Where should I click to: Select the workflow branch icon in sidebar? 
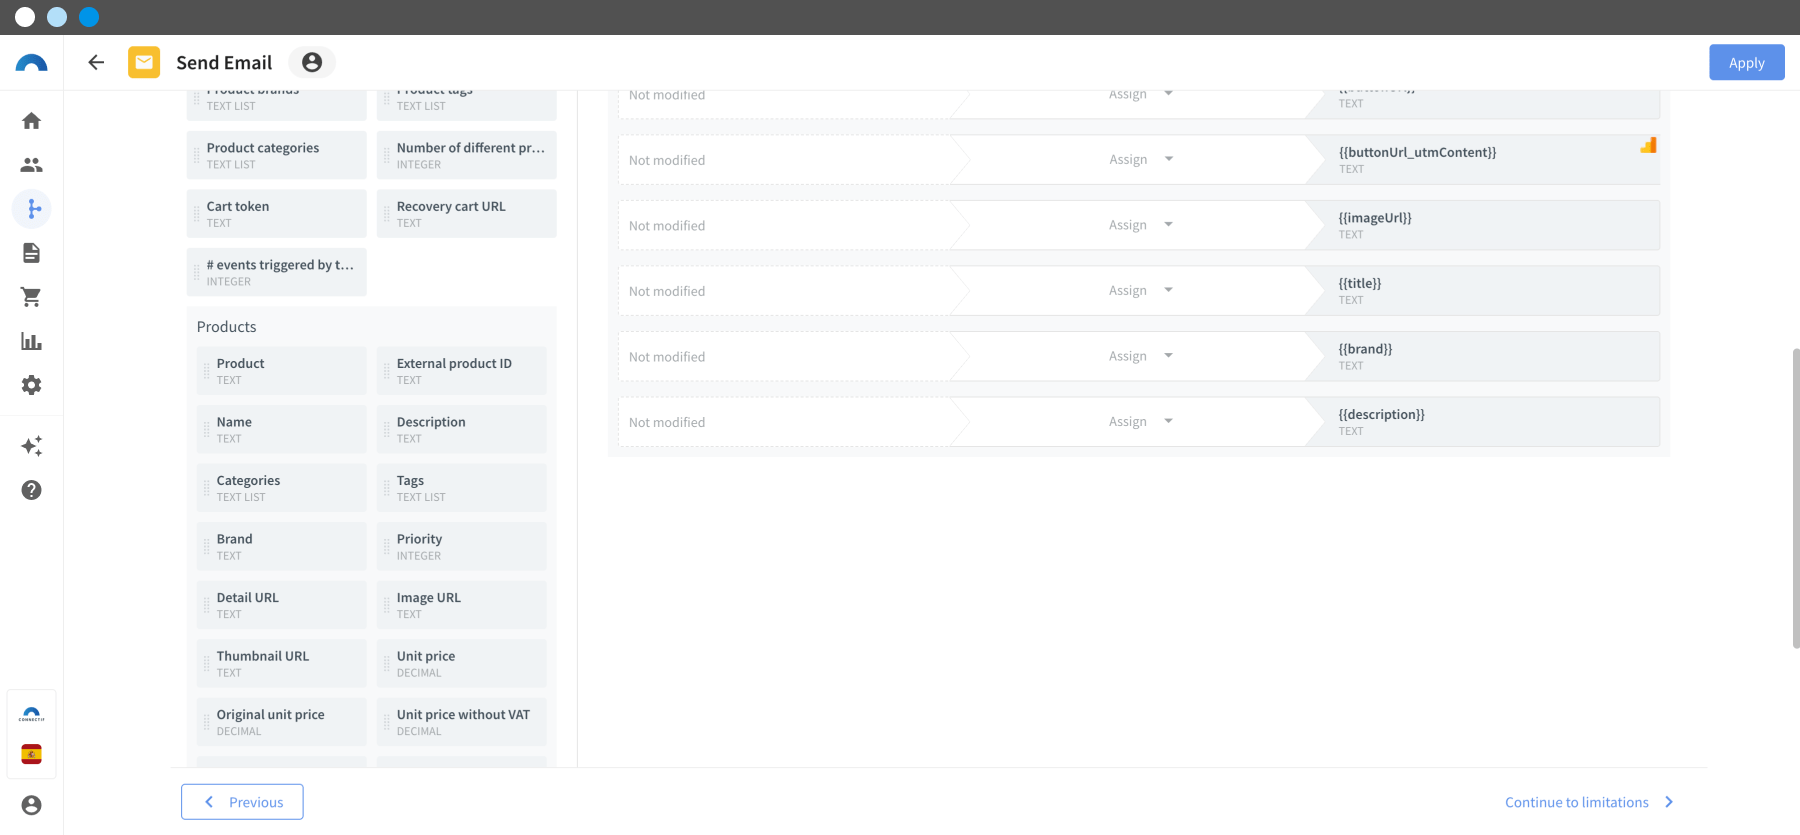32,209
